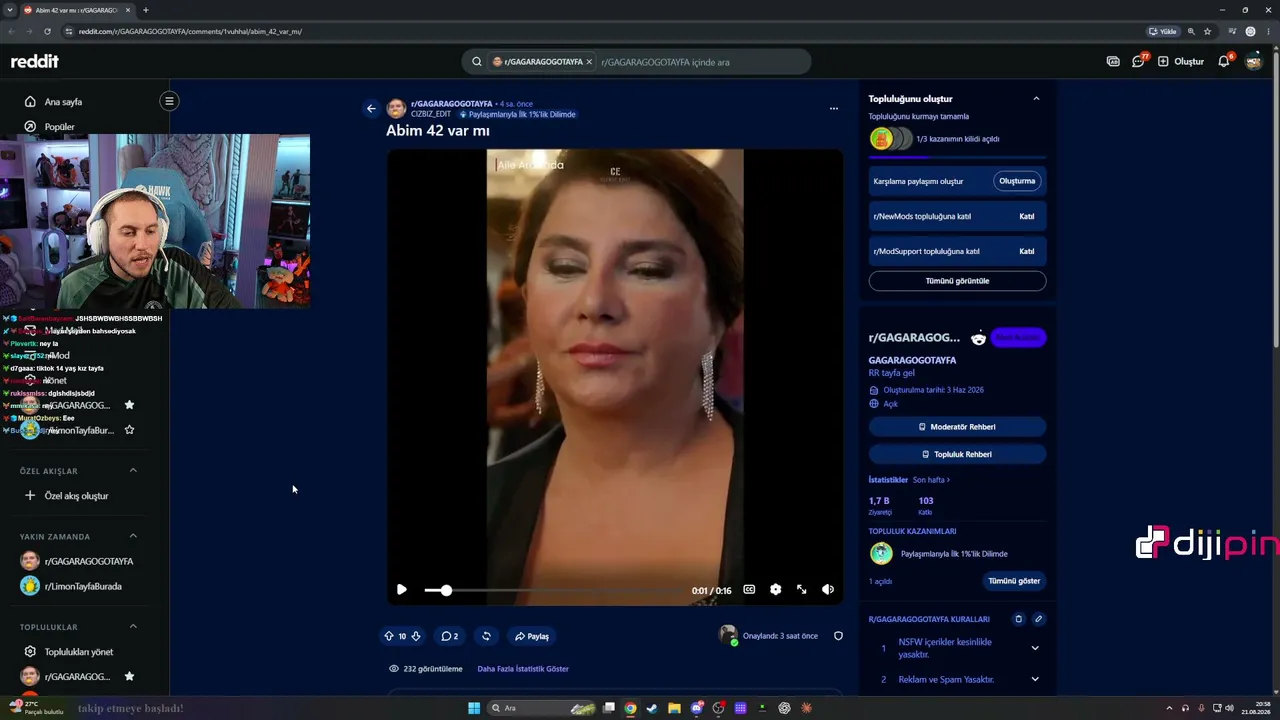This screenshot has height=720, width=1280.
Task: Create a new post with Oluştur
Action: pyautogui.click(x=1181, y=61)
